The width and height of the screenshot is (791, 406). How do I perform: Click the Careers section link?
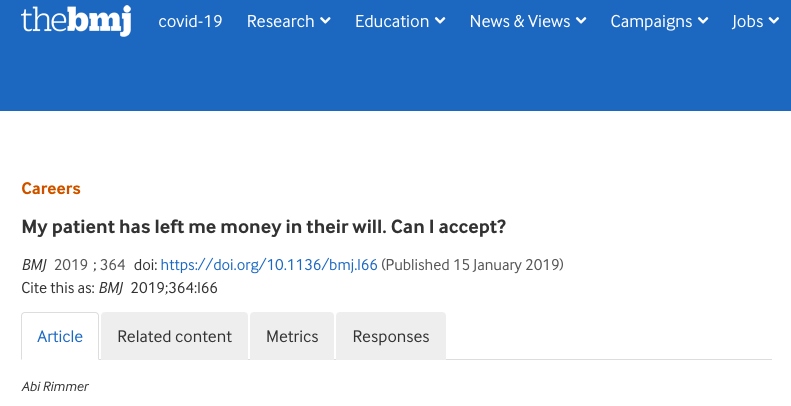[51, 189]
